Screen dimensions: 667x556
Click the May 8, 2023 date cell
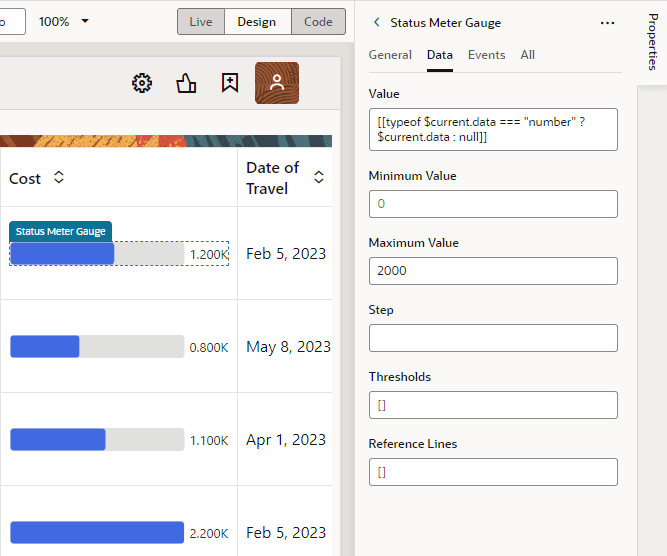point(288,347)
